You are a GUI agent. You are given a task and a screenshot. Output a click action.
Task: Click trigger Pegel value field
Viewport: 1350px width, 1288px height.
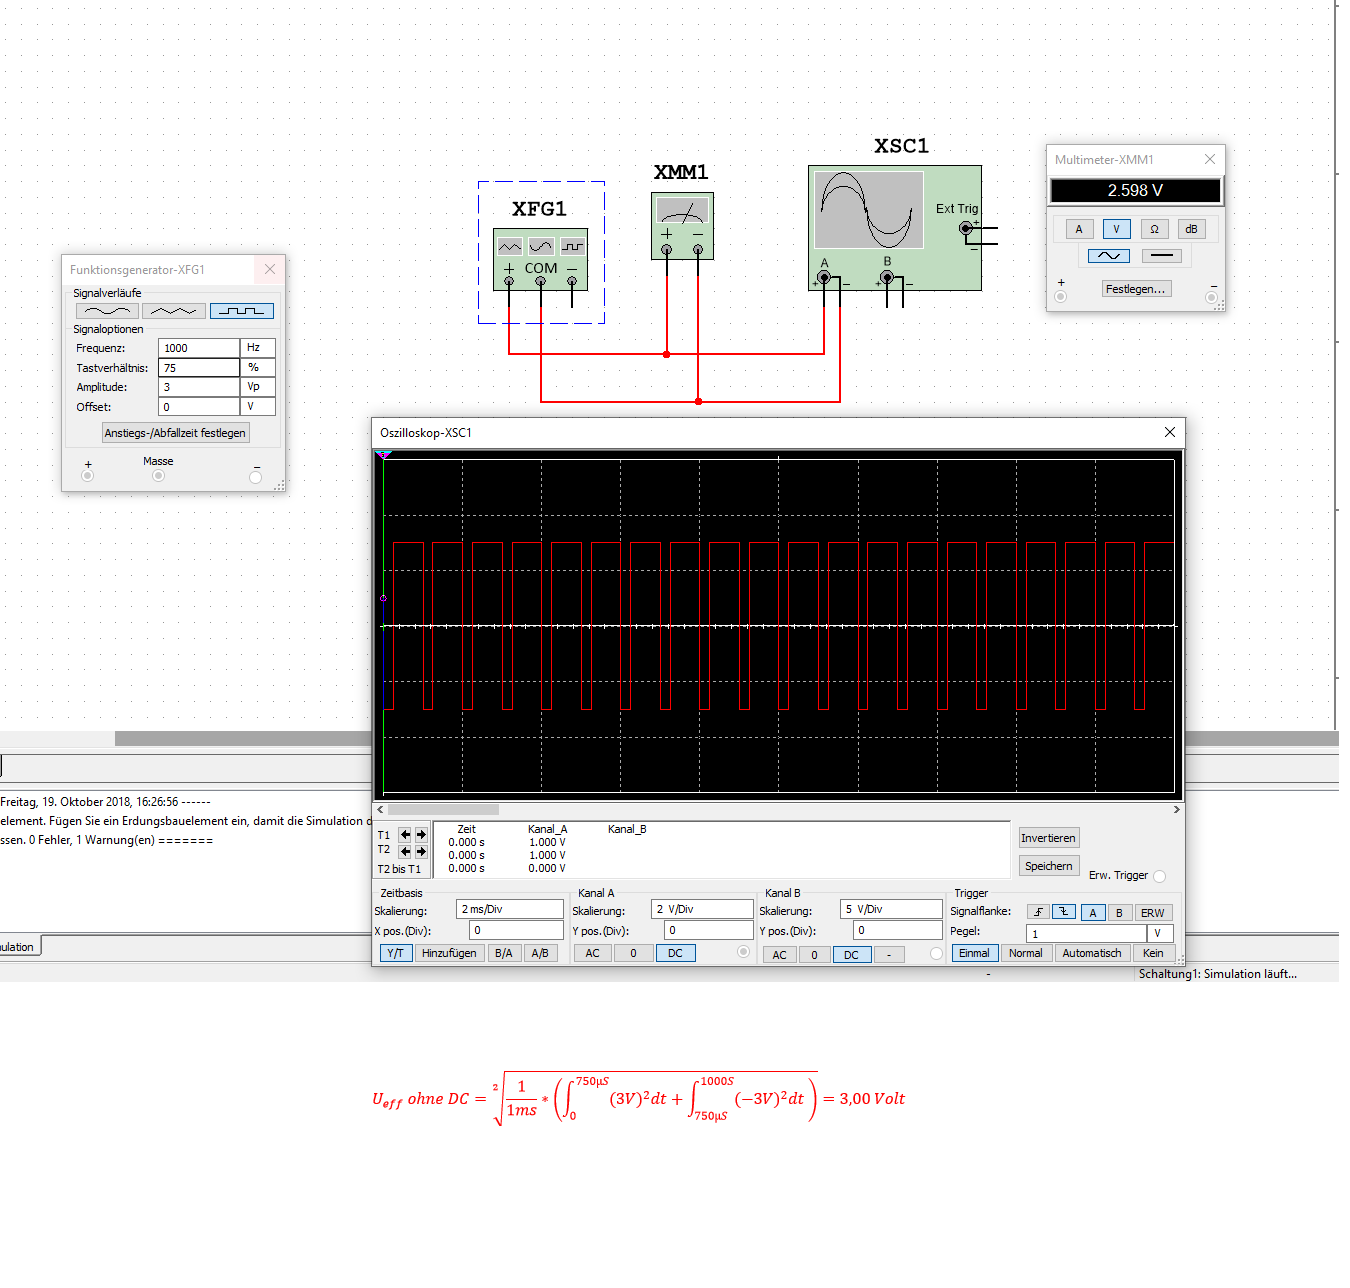[x=1086, y=933]
